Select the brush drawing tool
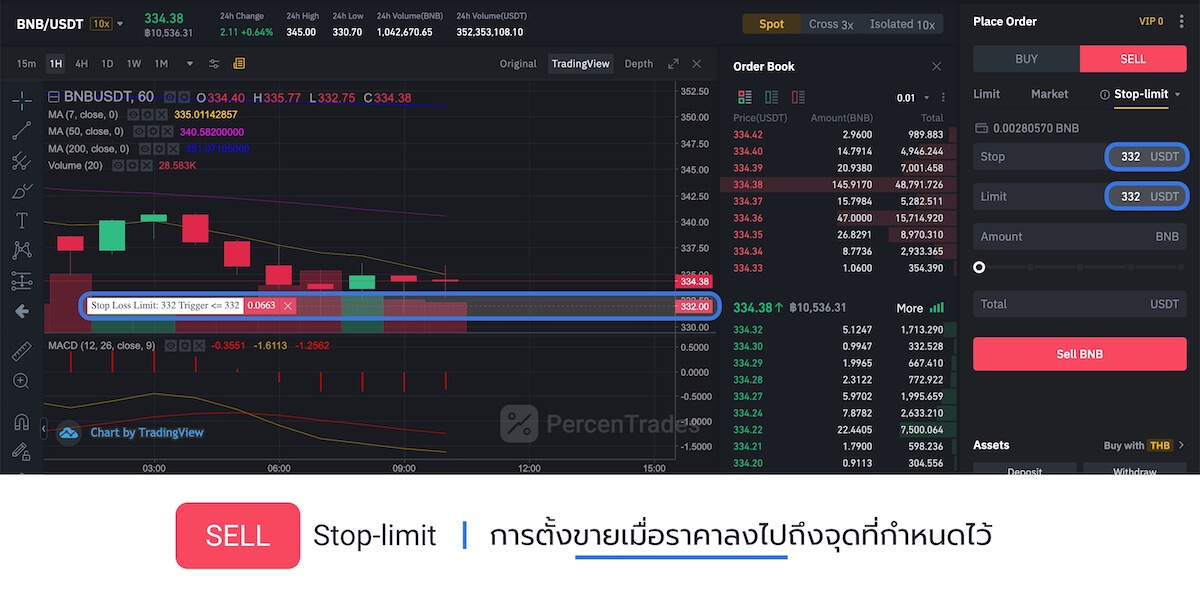This screenshot has width=1200, height=597. (21, 190)
